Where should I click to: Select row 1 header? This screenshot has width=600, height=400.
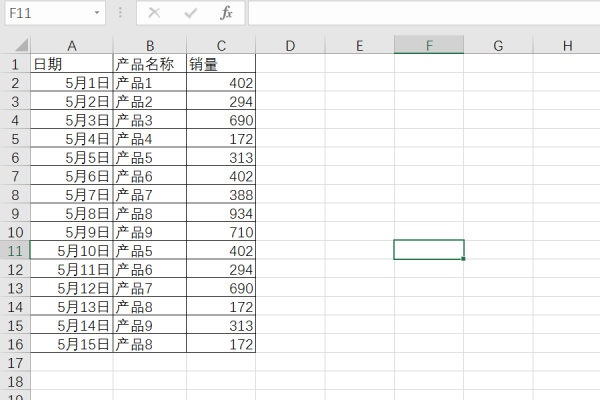(x=15, y=64)
